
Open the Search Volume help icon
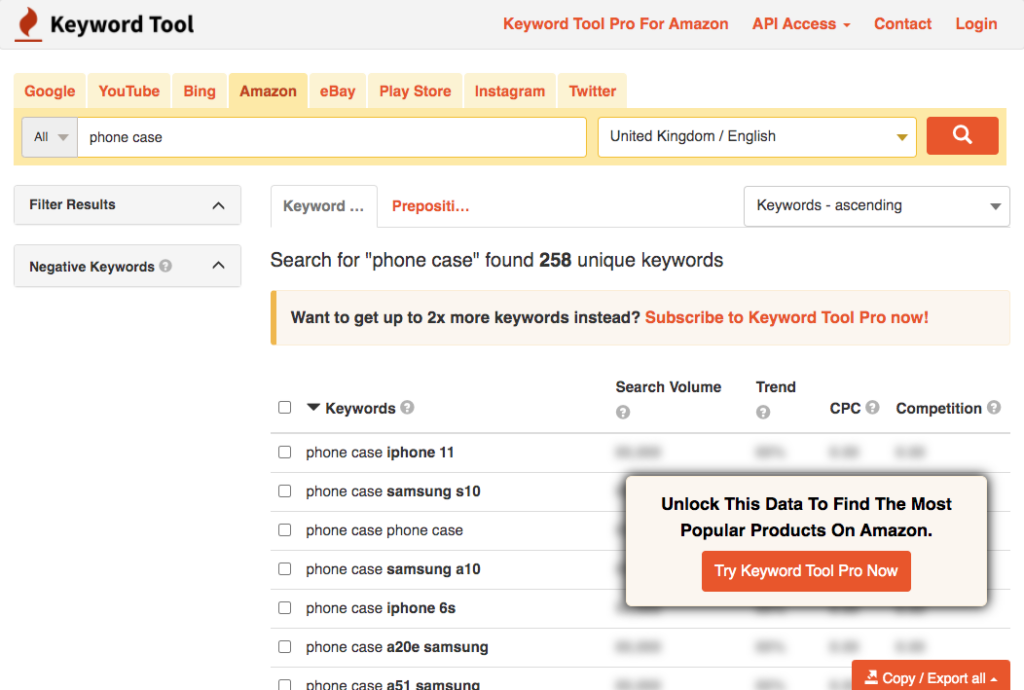point(623,412)
